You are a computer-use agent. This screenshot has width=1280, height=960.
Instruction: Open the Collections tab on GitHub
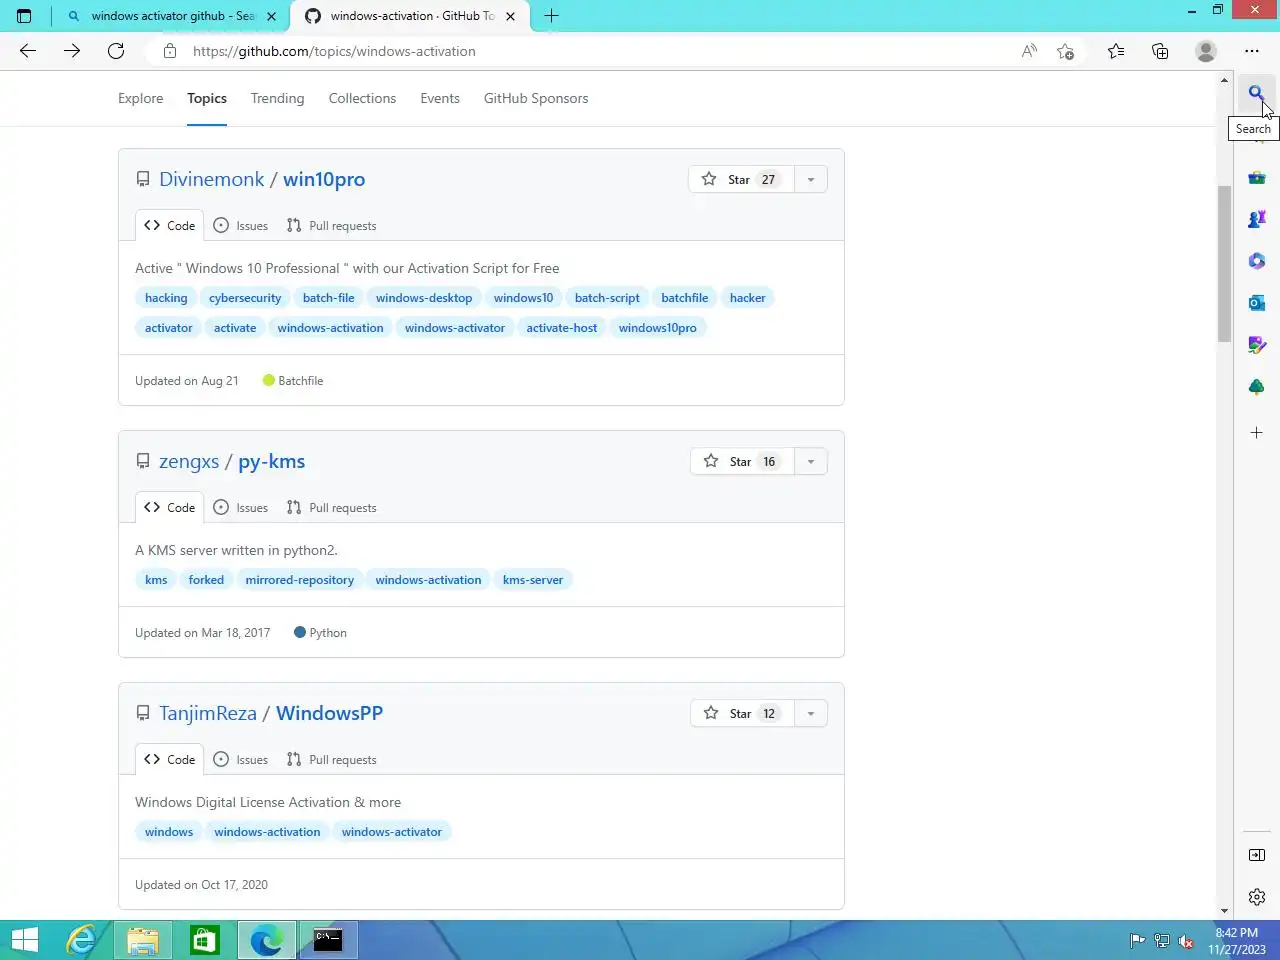click(x=362, y=98)
